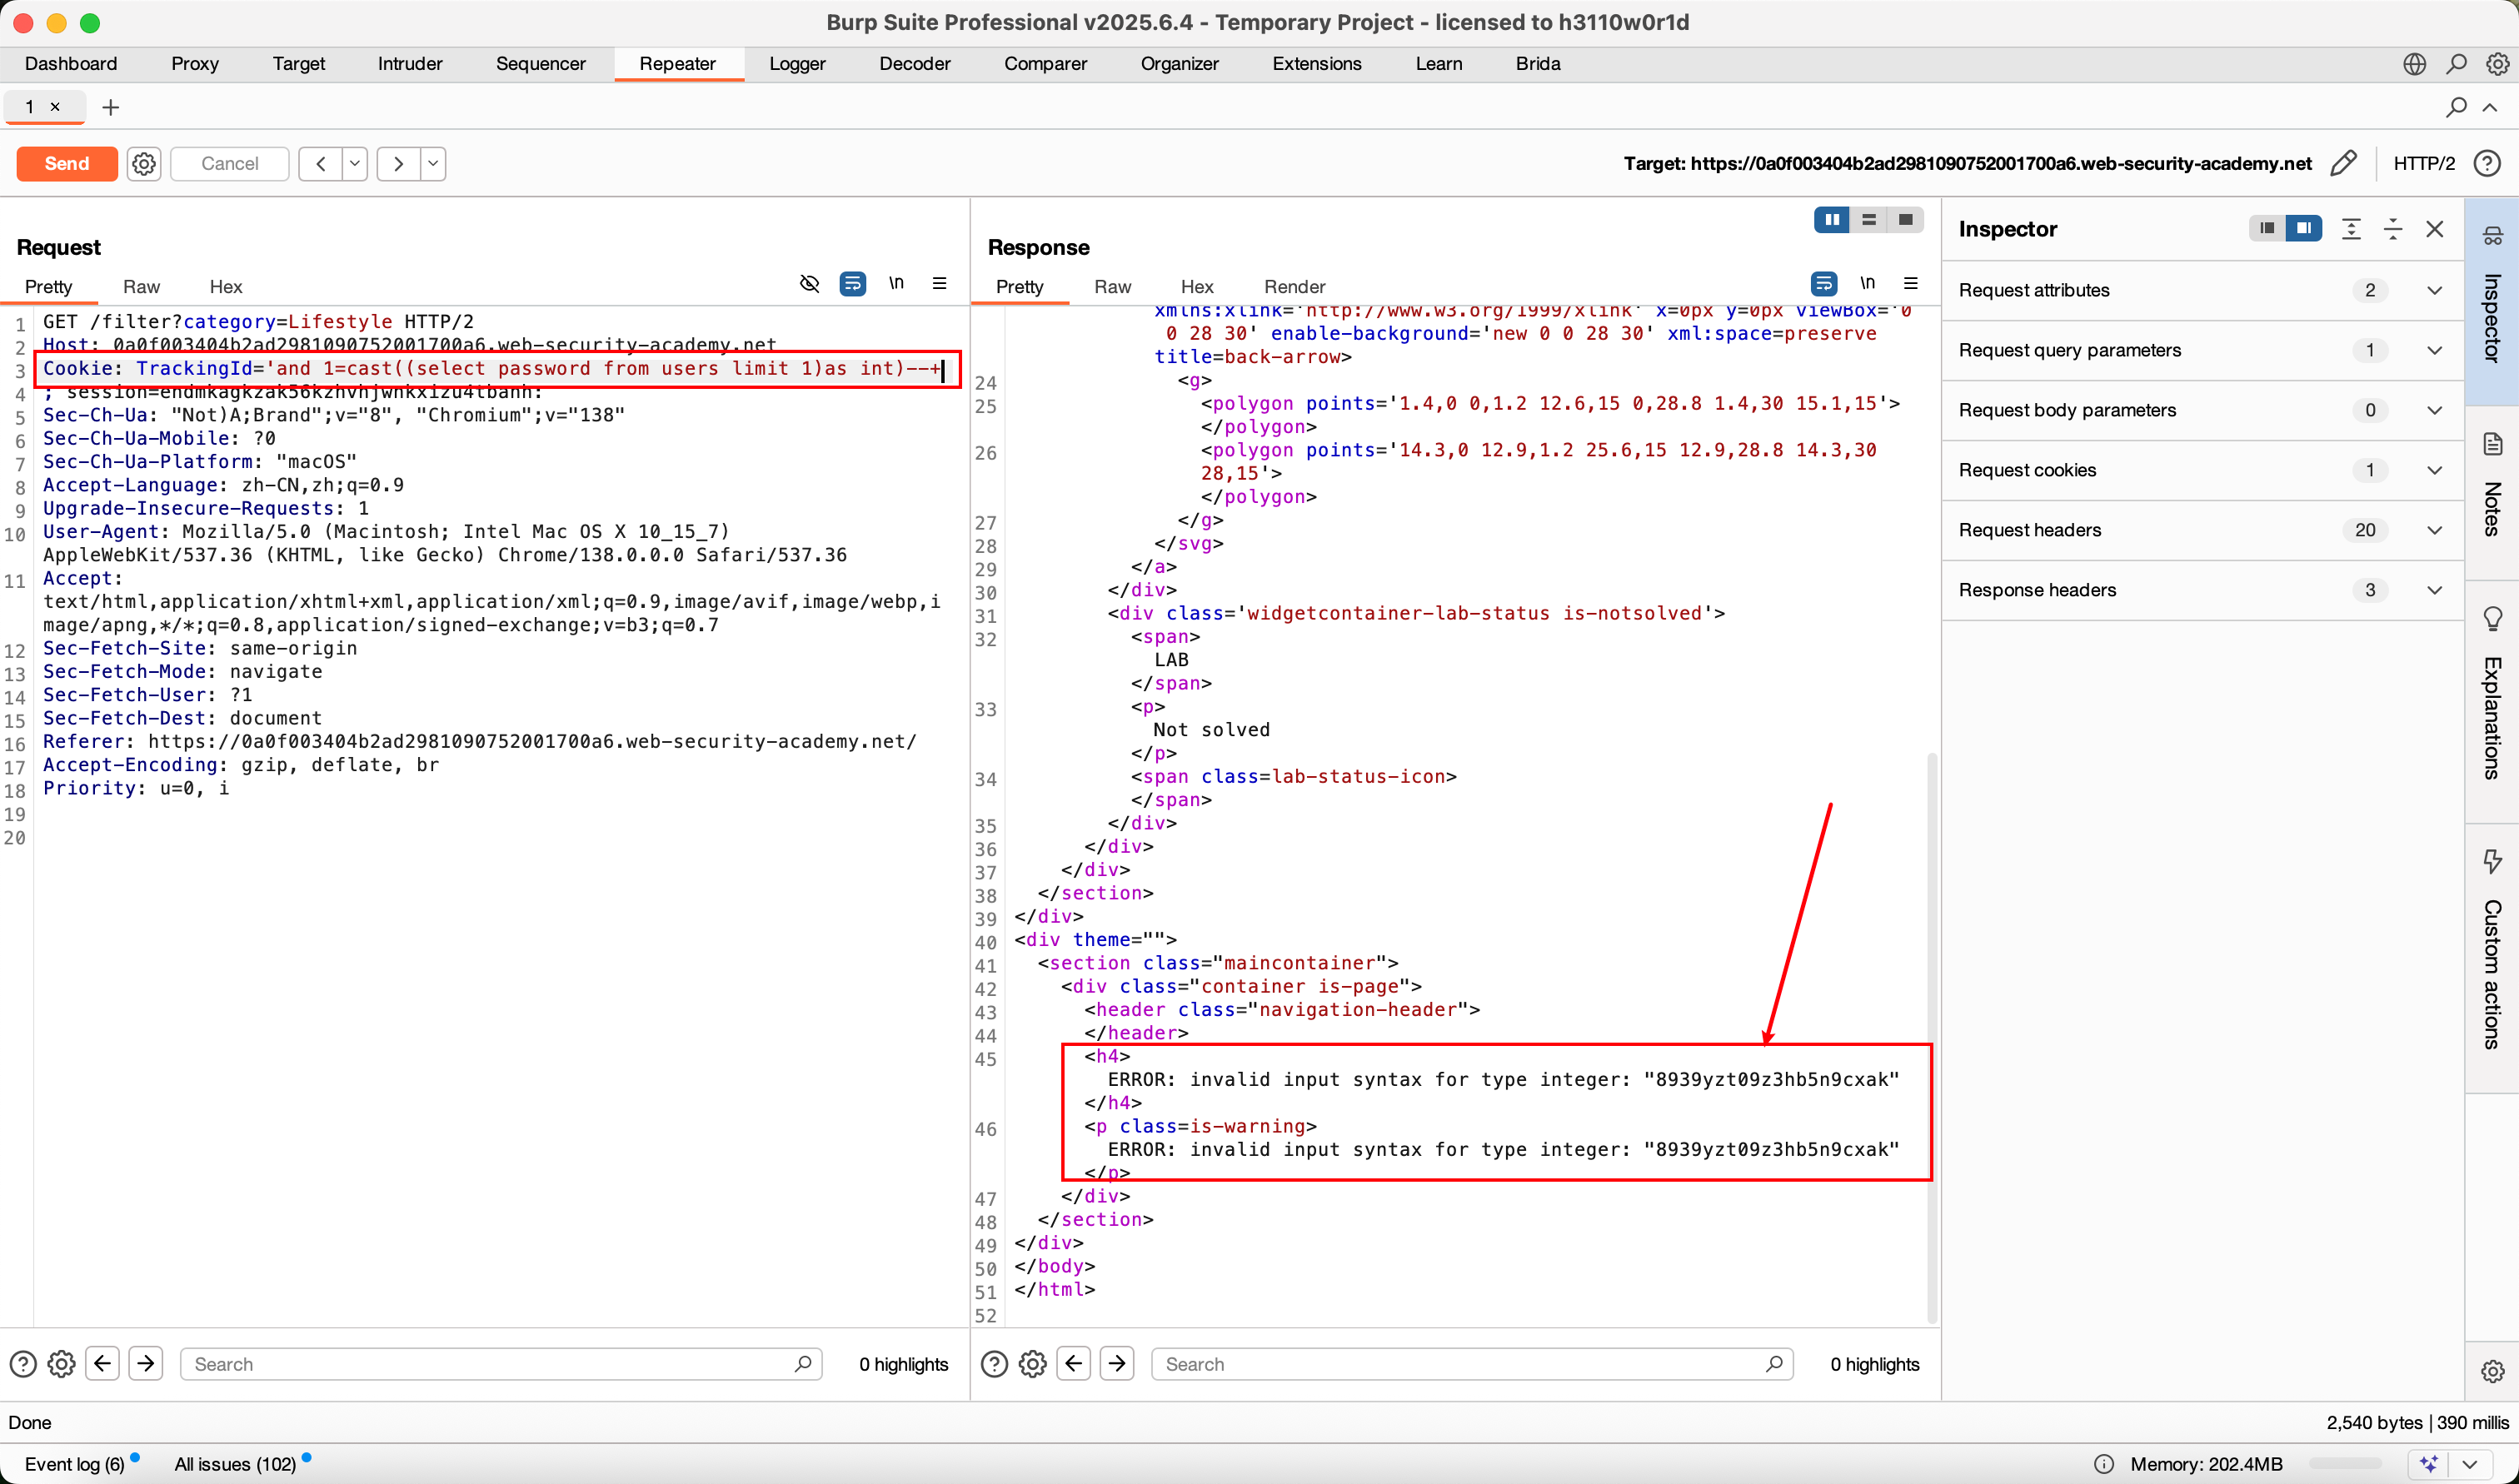
Task: Expand Request query parameters section
Action: [x=2202, y=350]
